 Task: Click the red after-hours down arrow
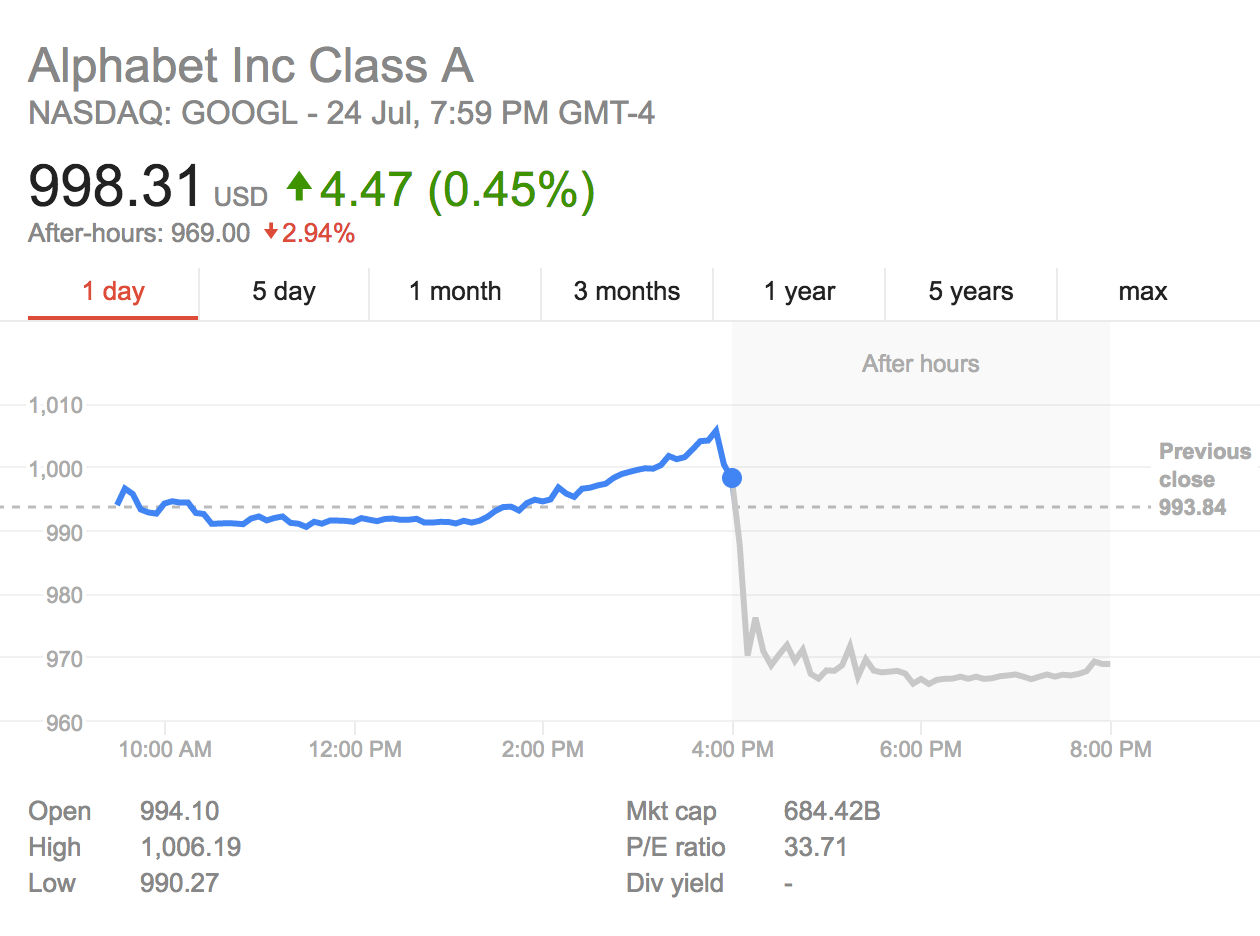point(270,234)
